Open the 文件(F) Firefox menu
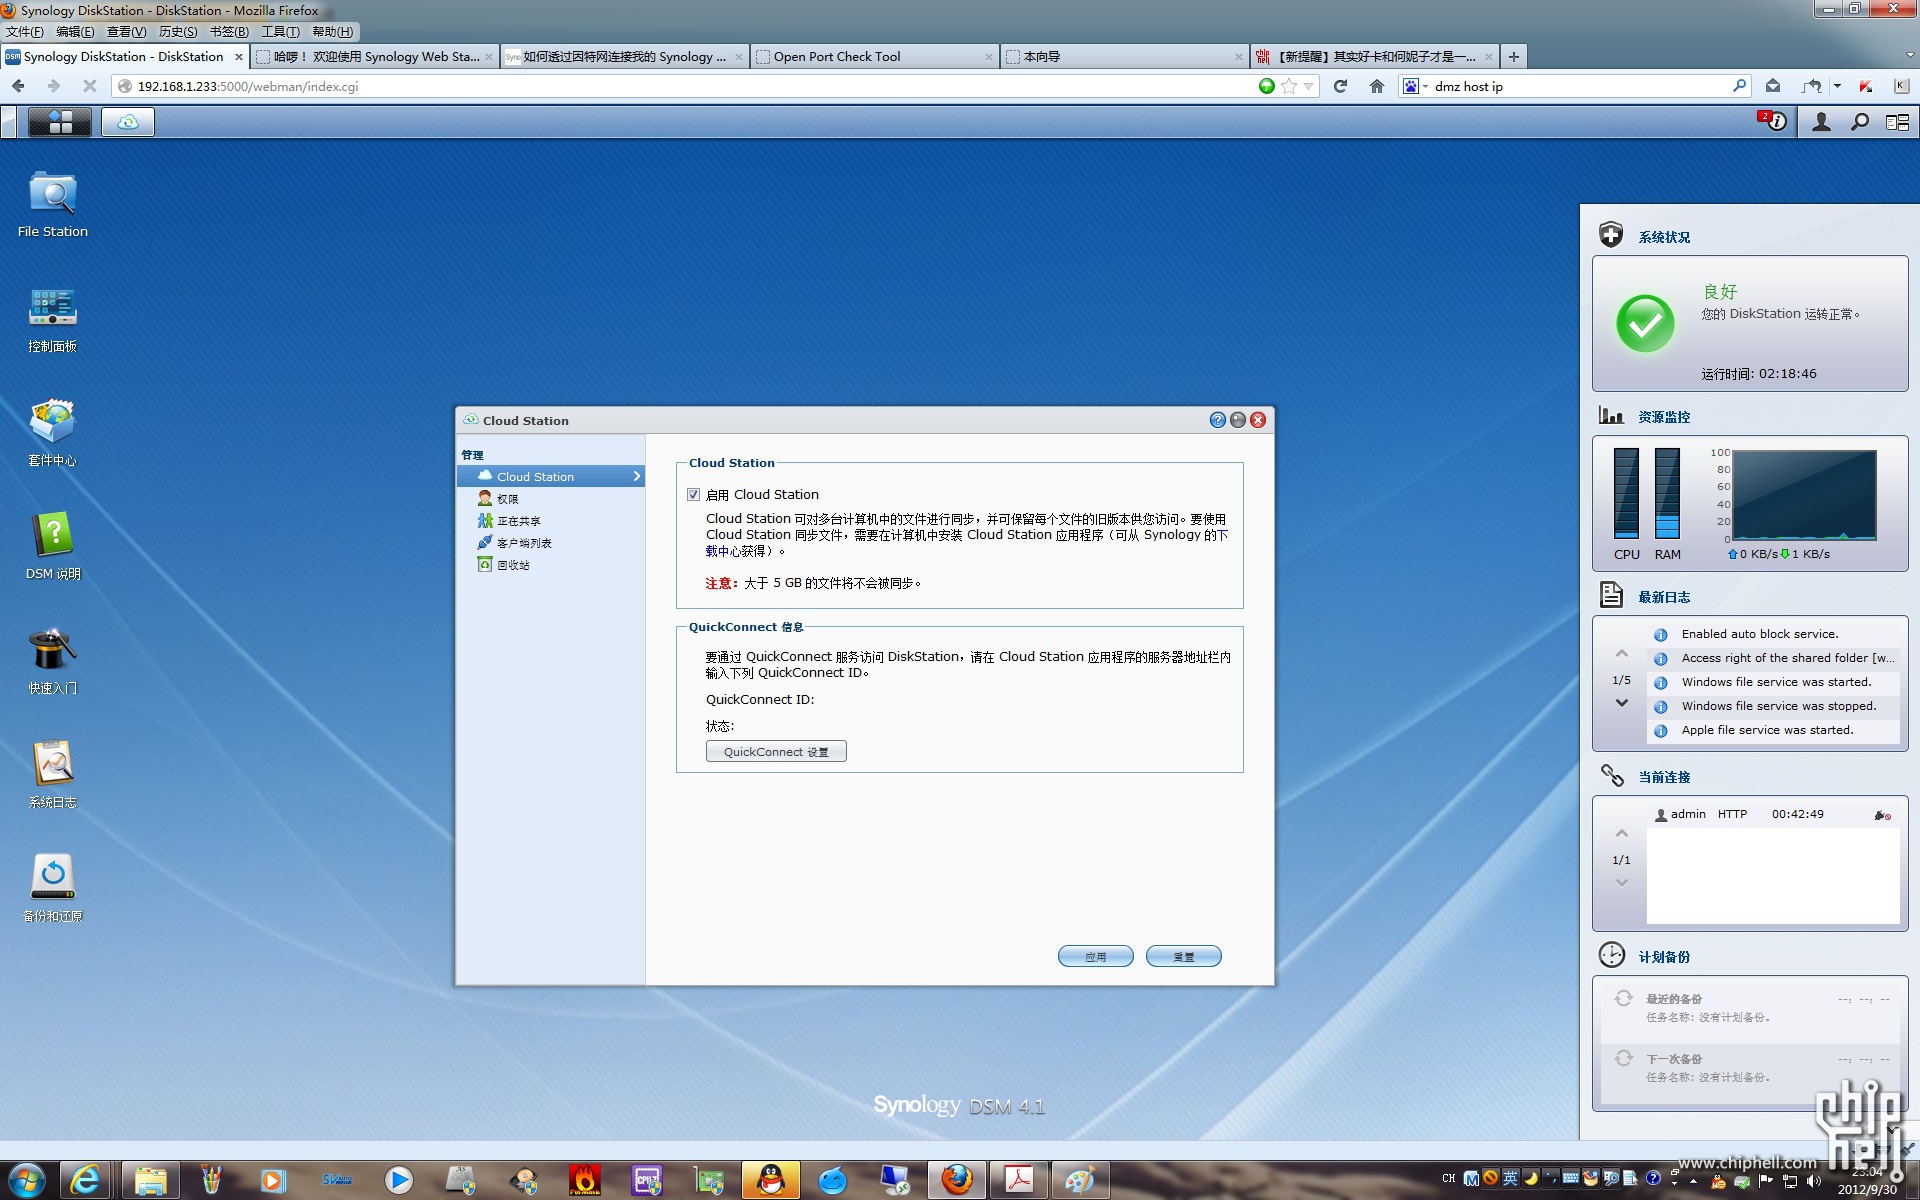This screenshot has width=1920, height=1200. coord(24,32)
